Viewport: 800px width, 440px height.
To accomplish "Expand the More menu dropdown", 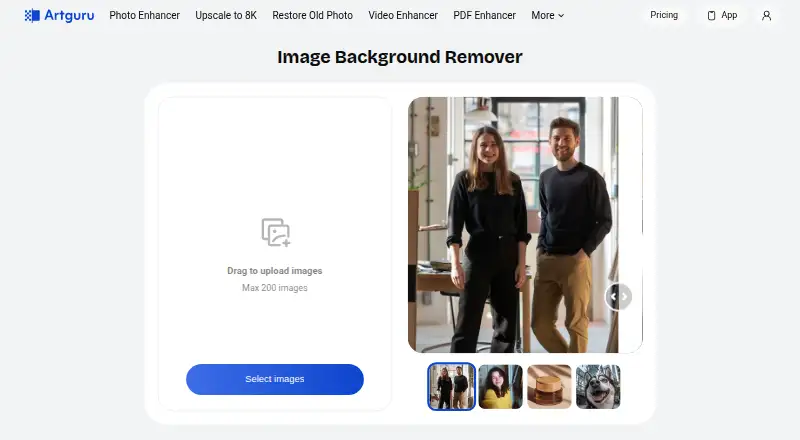I will point(547,15).
